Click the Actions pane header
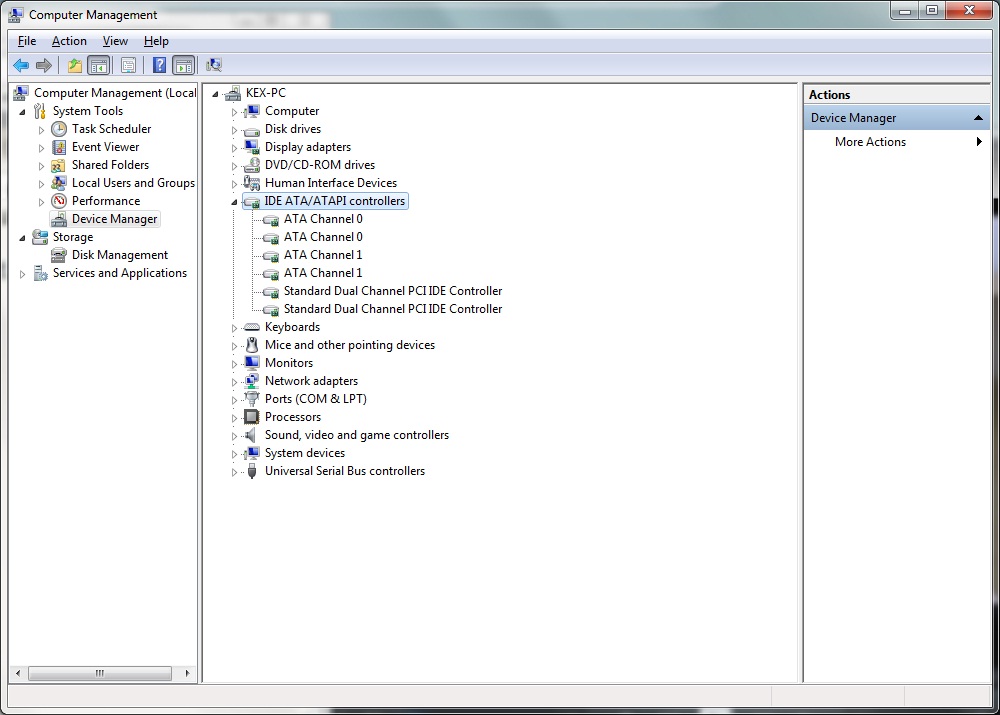This screenshot has width=1000, height=715. (x=896, y=94)
